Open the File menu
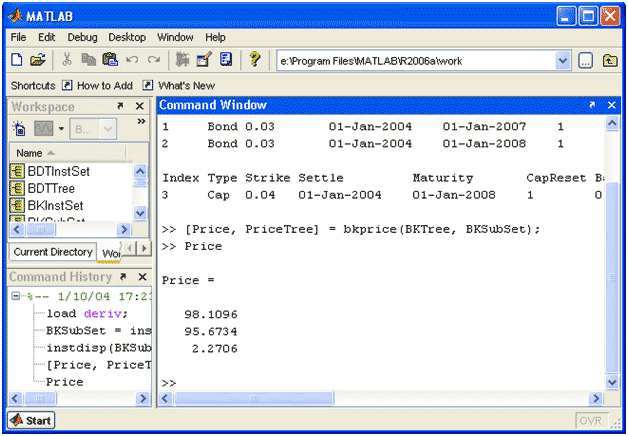Screen dimensions: 628x436 pyautogui.click(x=18, y=37)
